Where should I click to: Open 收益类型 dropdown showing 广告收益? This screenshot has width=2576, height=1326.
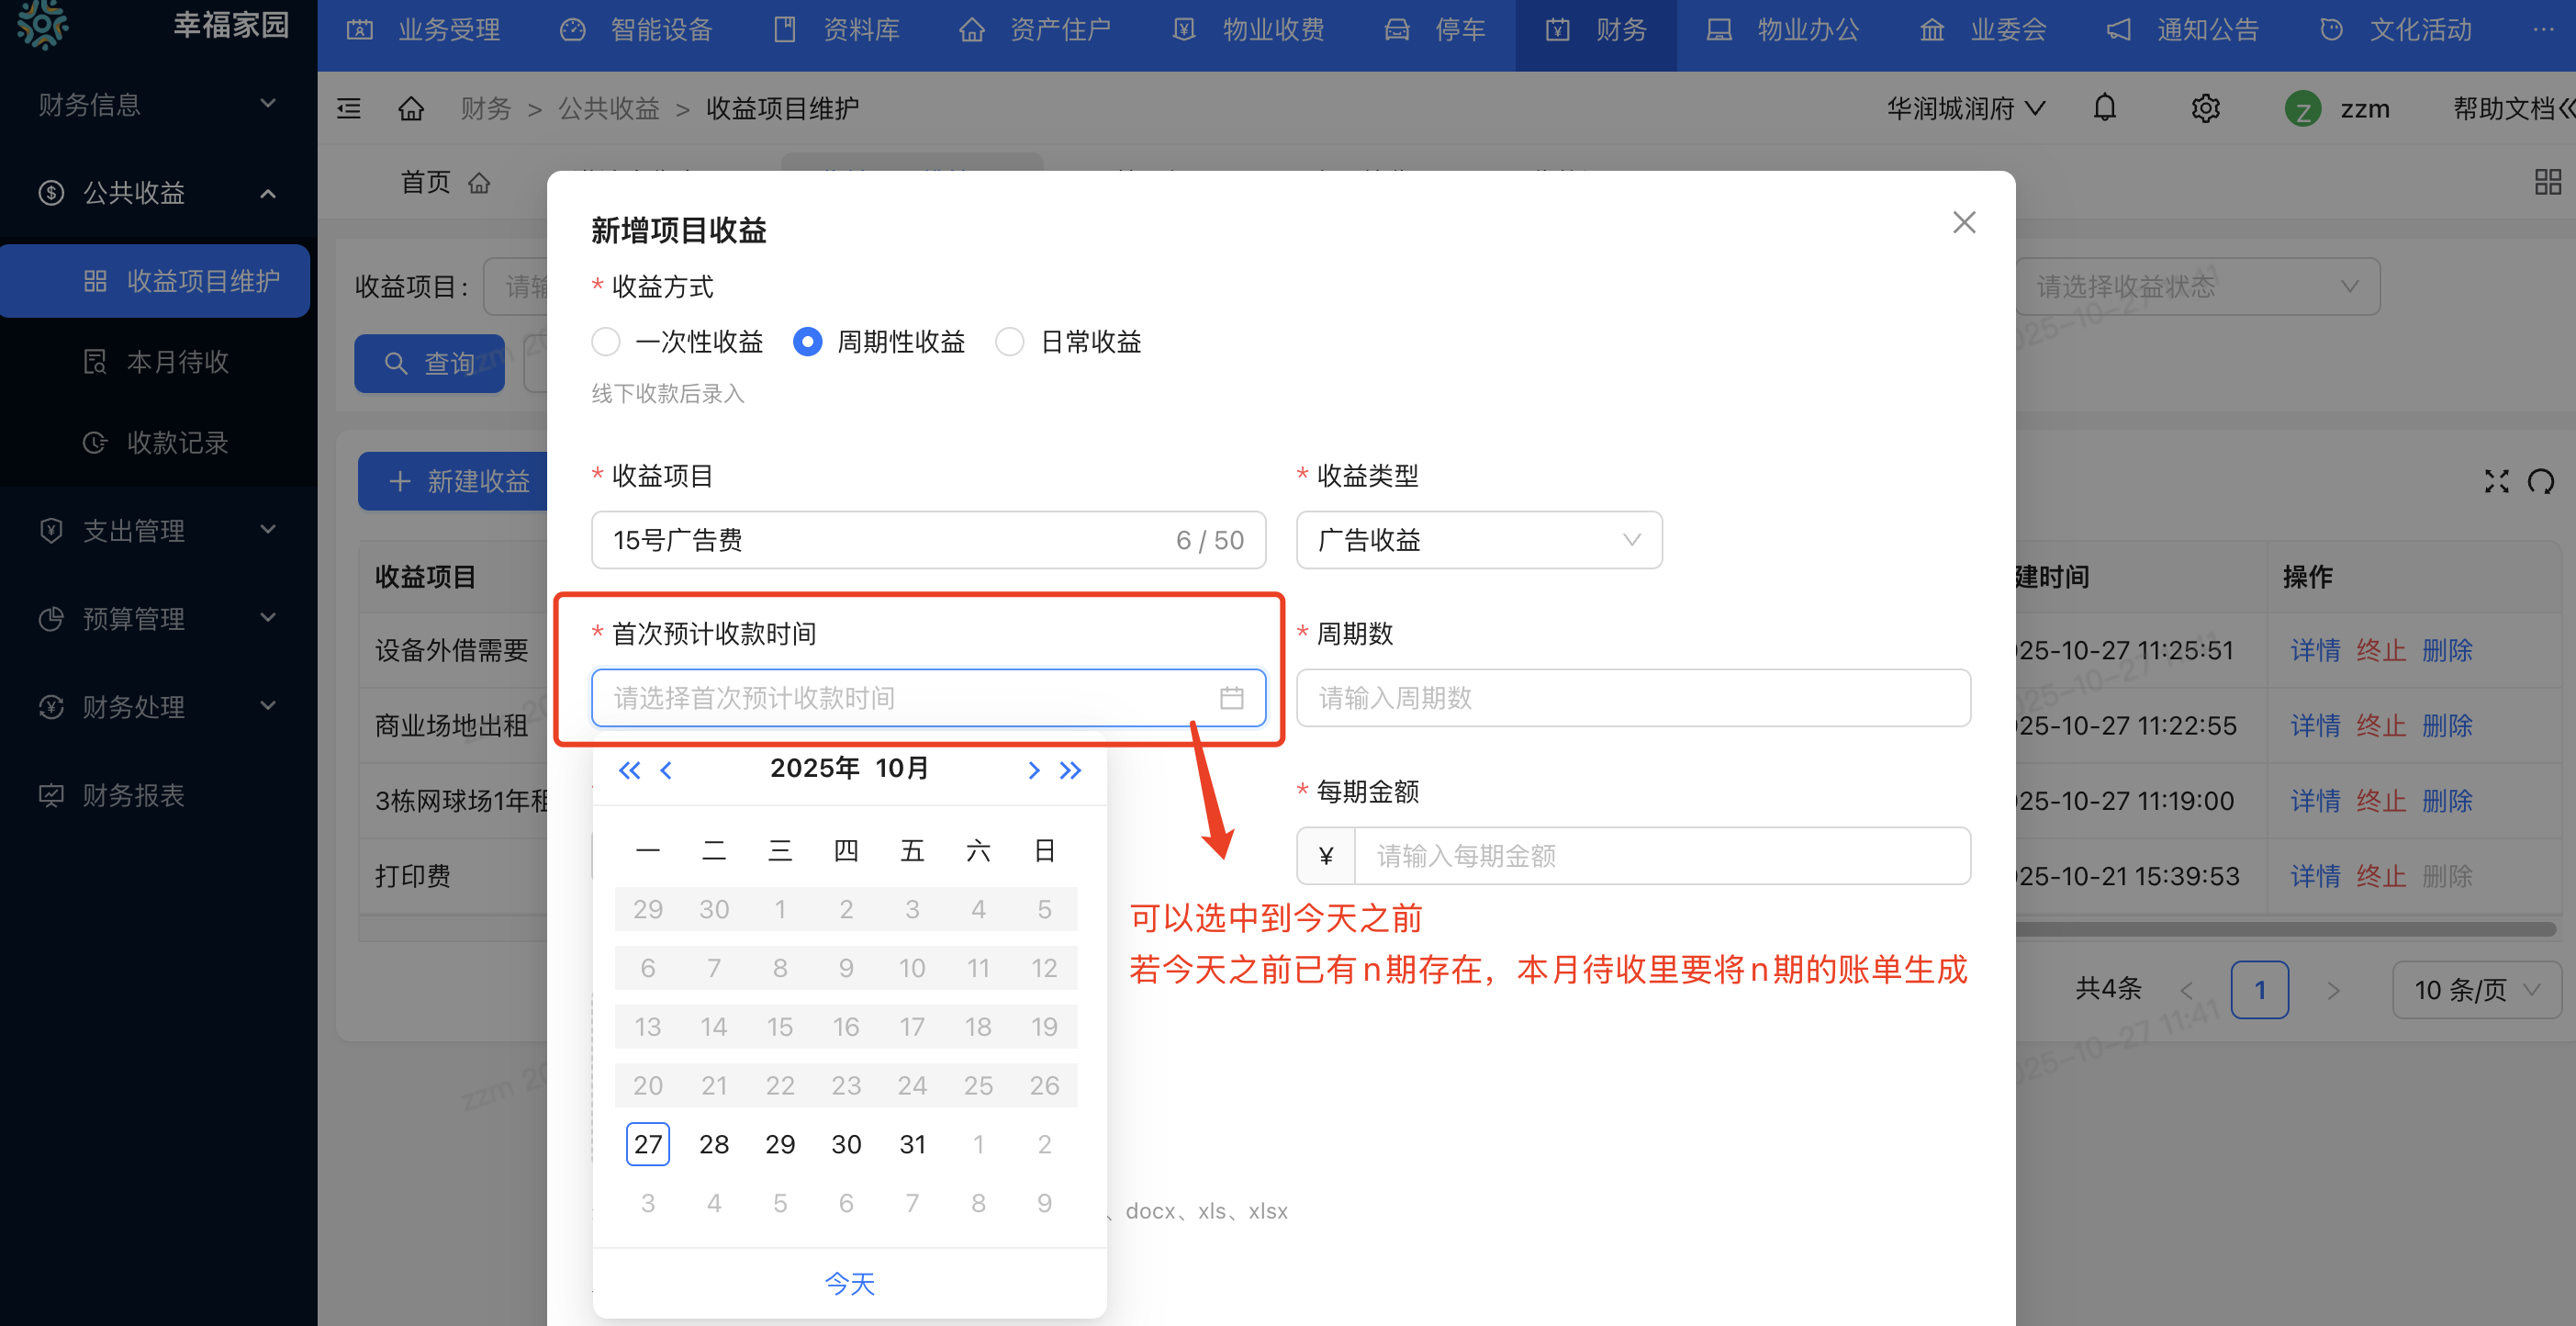click(x=1478, y=540)
